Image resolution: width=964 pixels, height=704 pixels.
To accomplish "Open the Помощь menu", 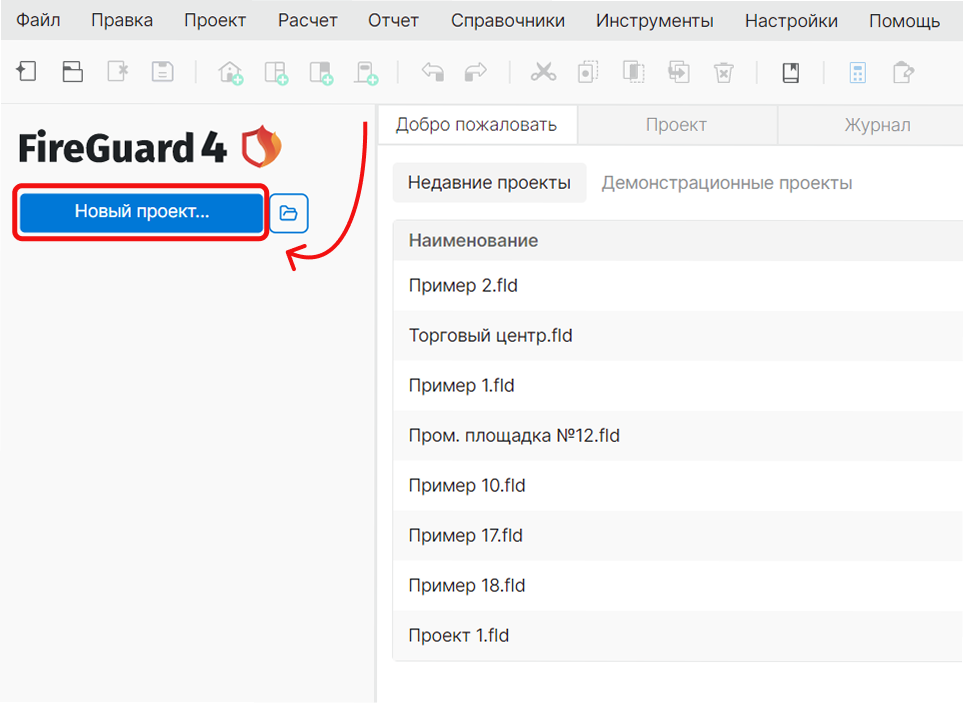I will [x=904, y=20].
